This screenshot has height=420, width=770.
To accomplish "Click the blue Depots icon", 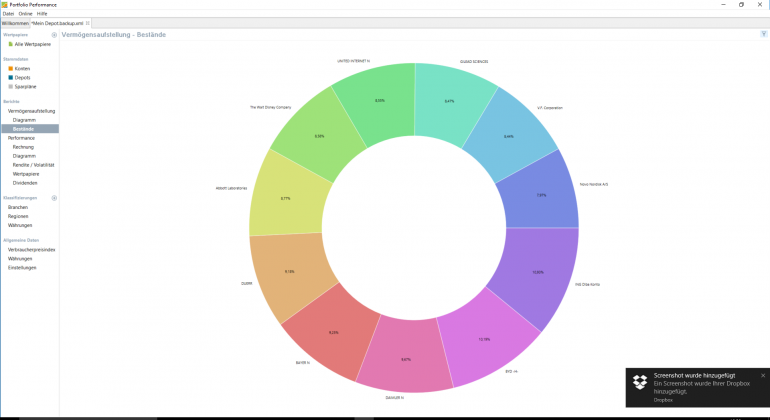I will tap(10, 77).
